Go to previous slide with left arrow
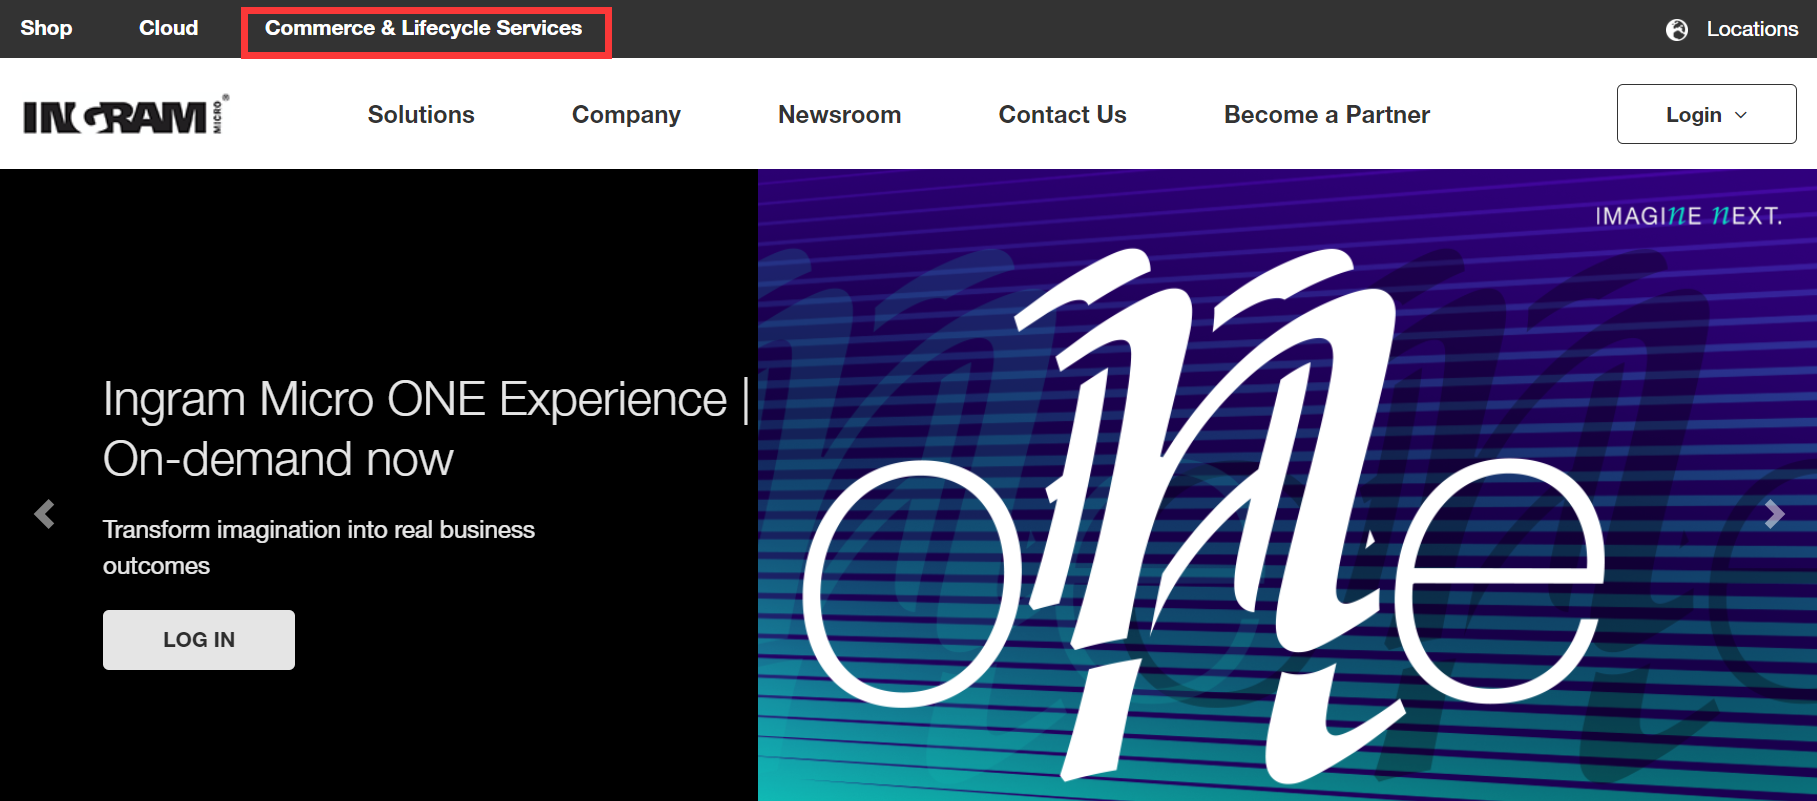The width and height of the screenshot is (1817, 801). 44,514
